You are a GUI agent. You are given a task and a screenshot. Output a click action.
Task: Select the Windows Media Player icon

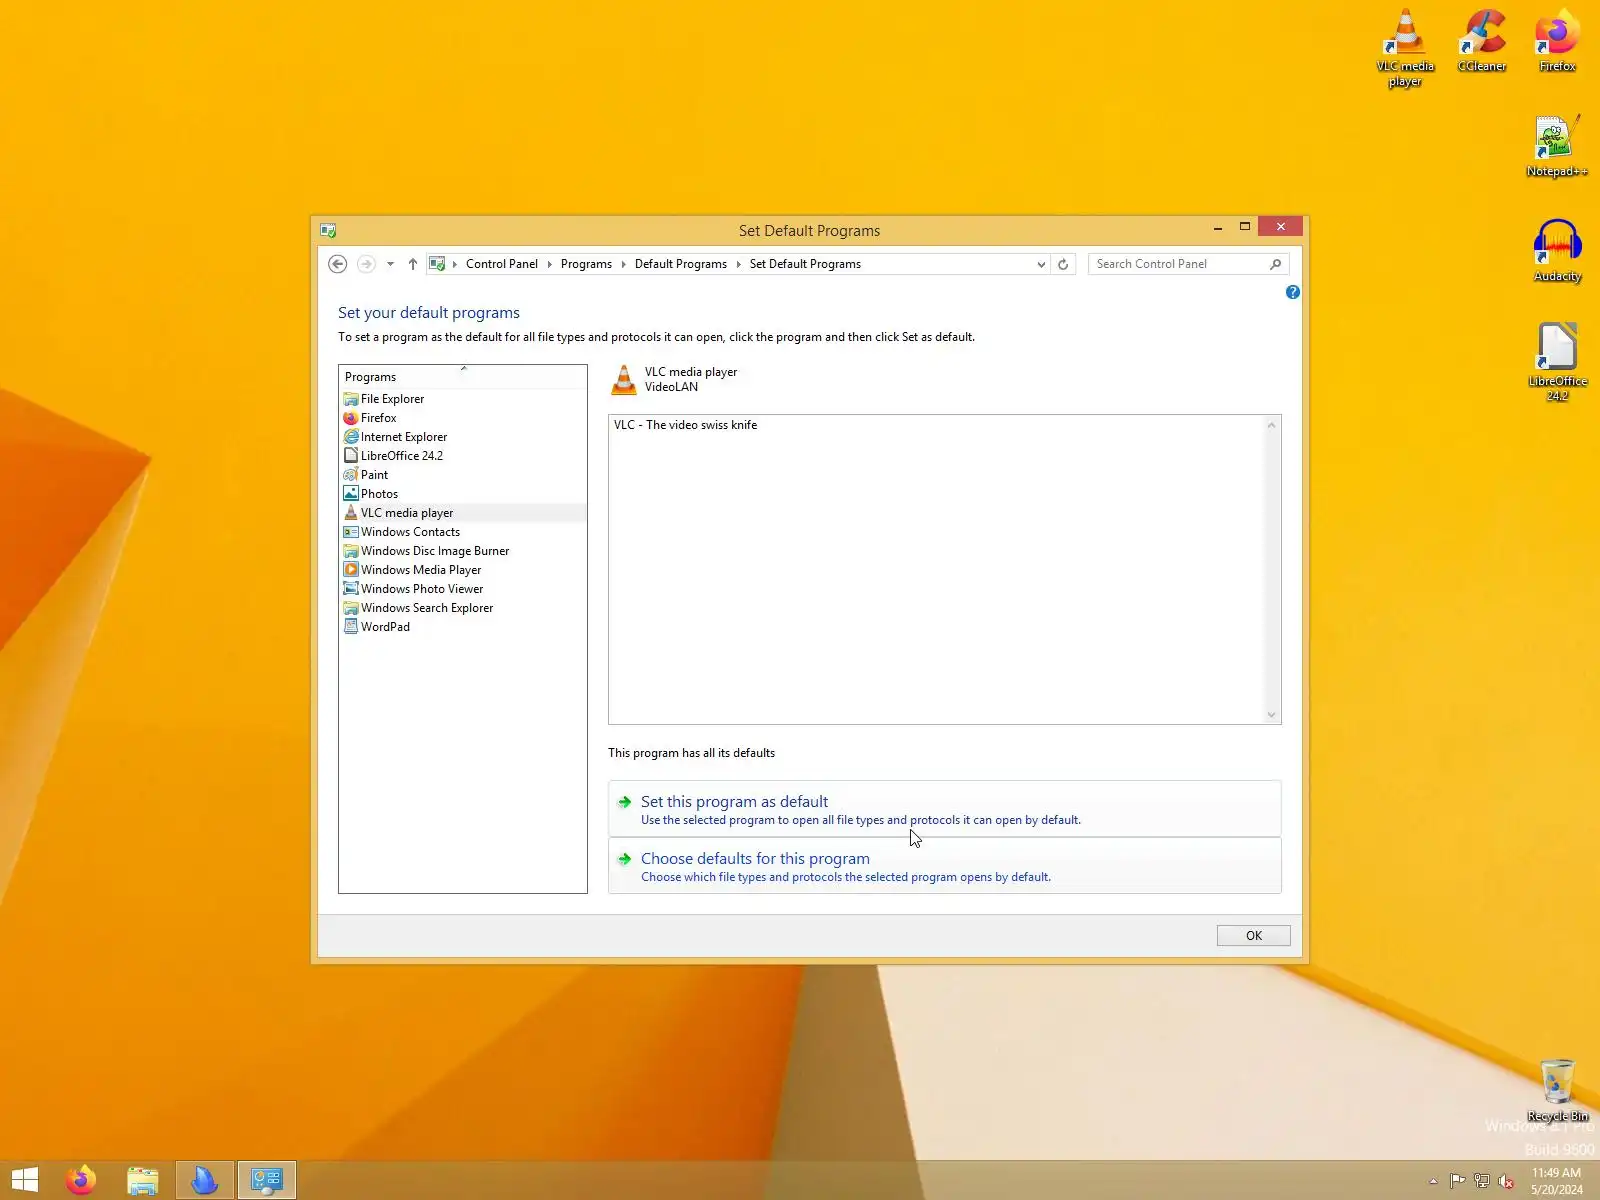351,570
